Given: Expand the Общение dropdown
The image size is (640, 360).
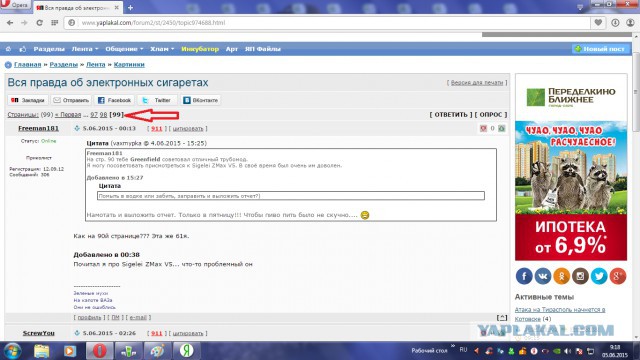Looking at the screenshot, I should (x=124, y=49).
